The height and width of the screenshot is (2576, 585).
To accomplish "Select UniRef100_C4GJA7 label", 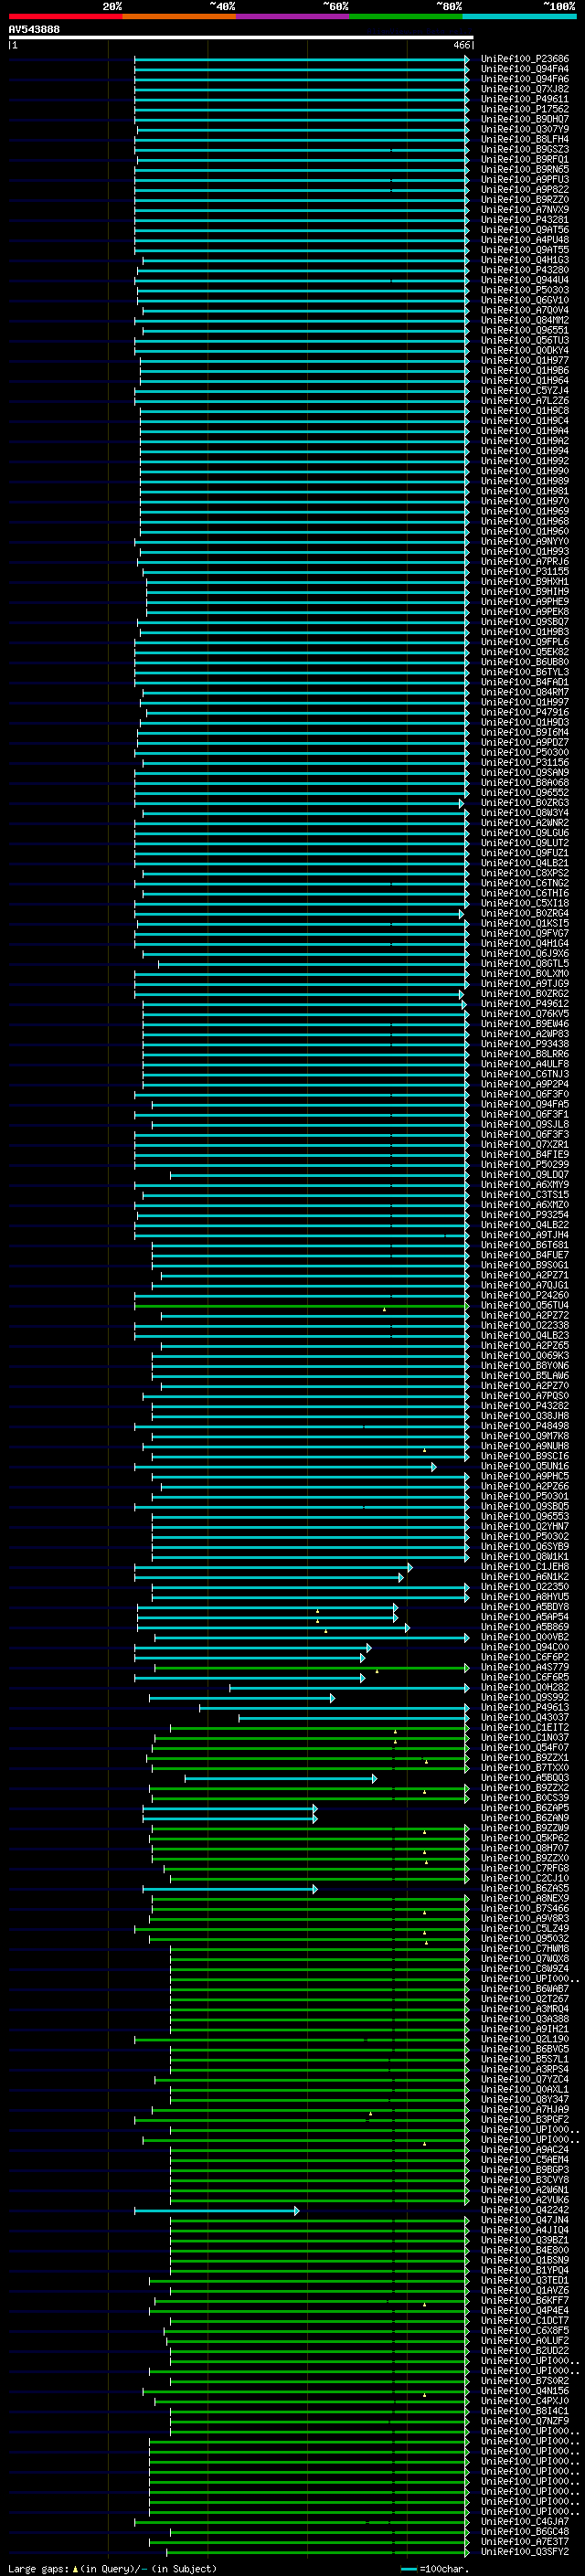I will pyautogui.click(x=525, y=2521).
